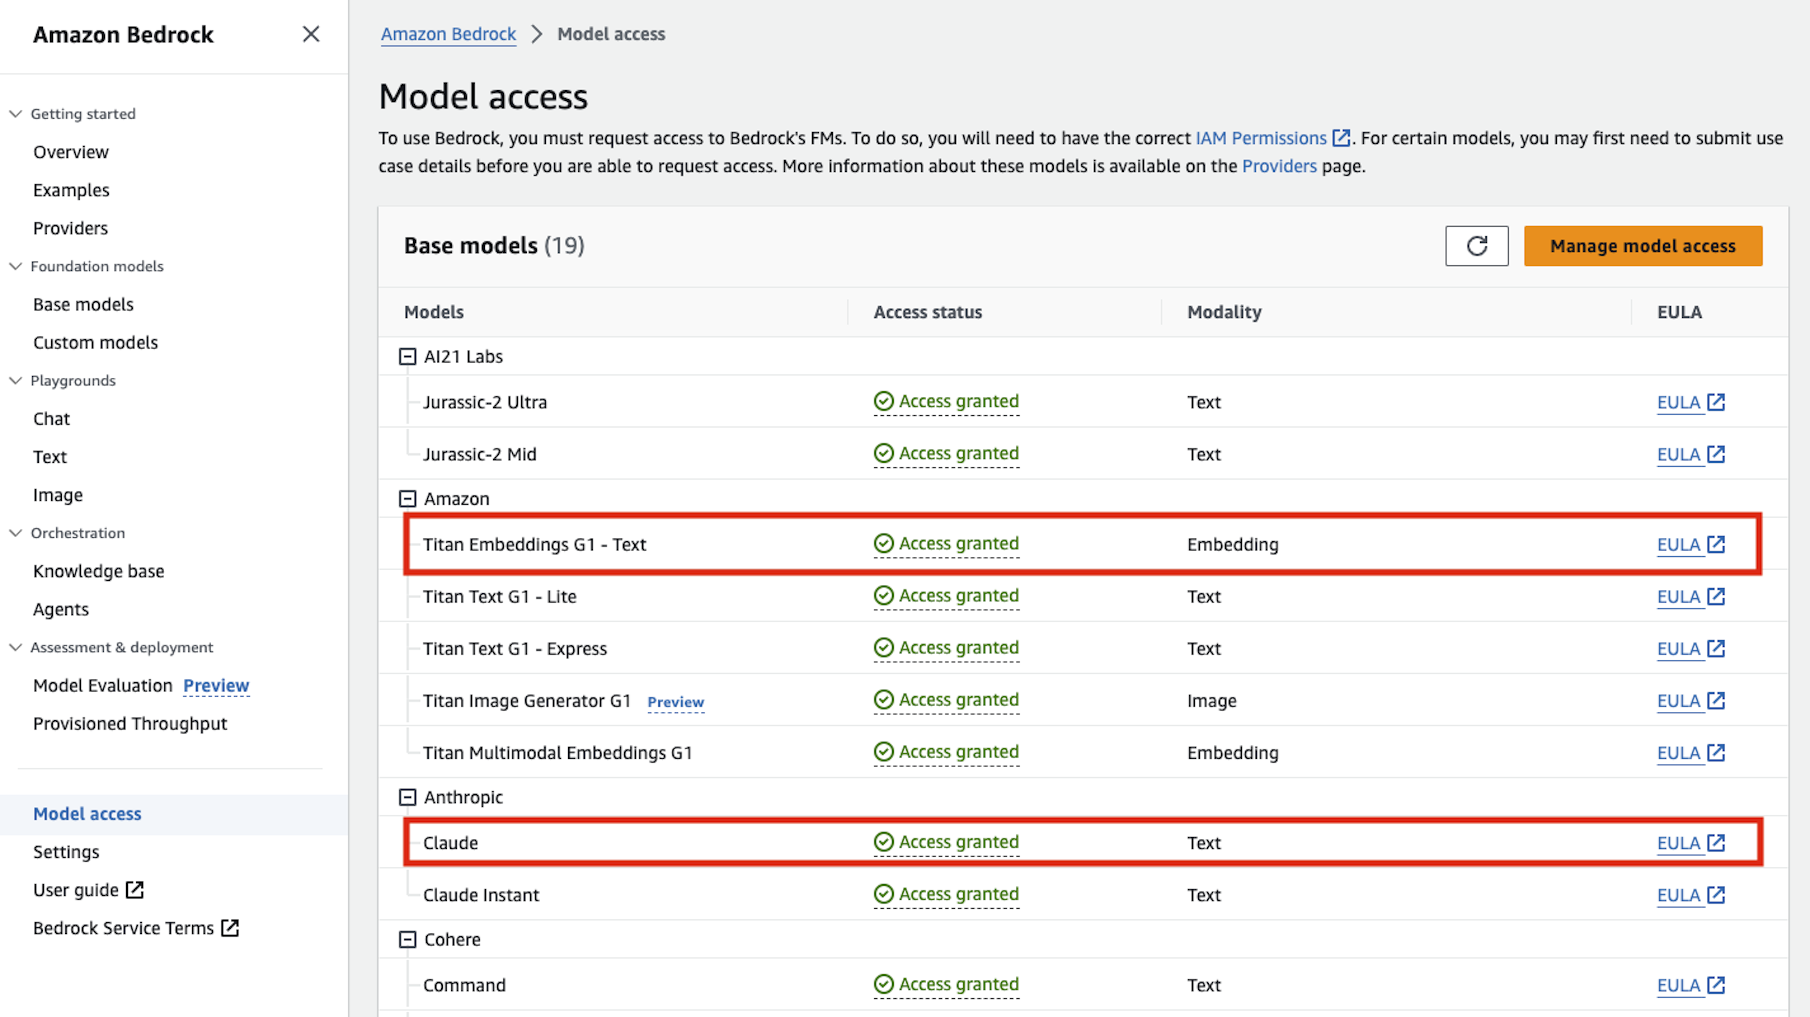Open User guide via its external link icon
Screen dimensions: 1810x1017
[x=136, y=889]
